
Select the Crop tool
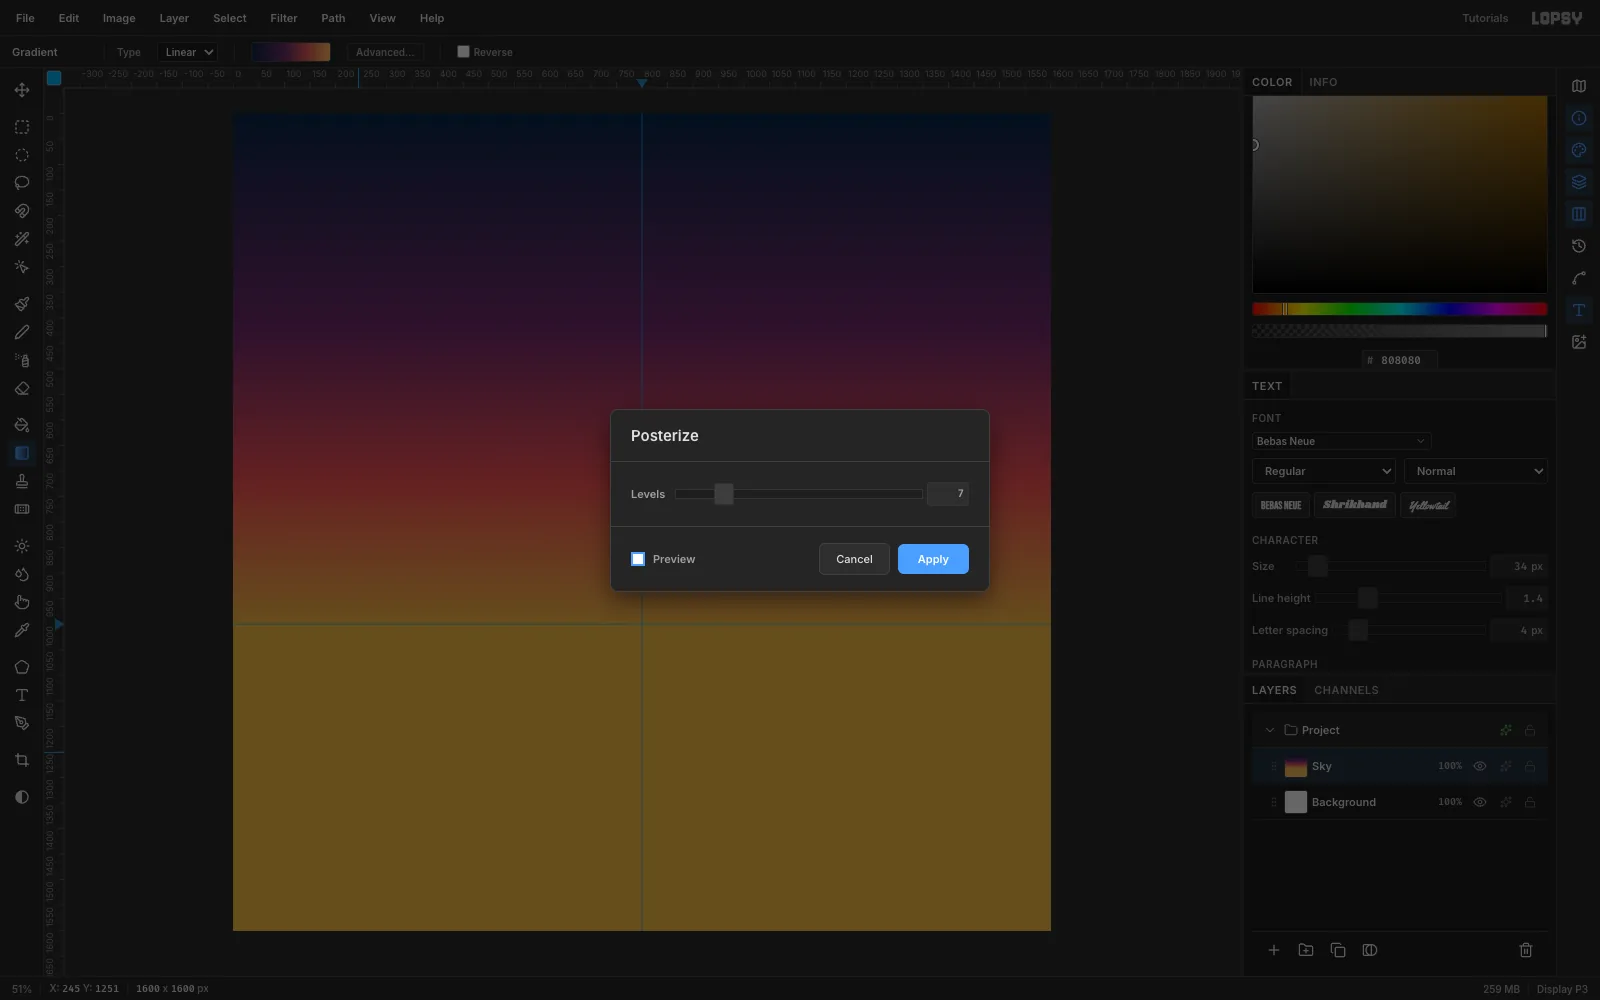point(21,760)
